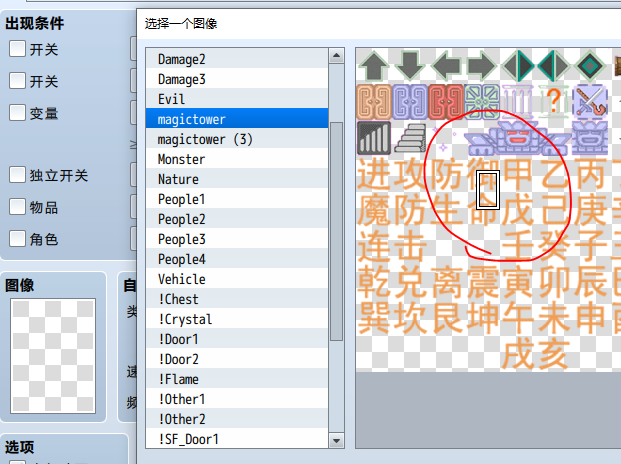
Task: Click the image list scrollbar thumb
Action: (336, 231)
